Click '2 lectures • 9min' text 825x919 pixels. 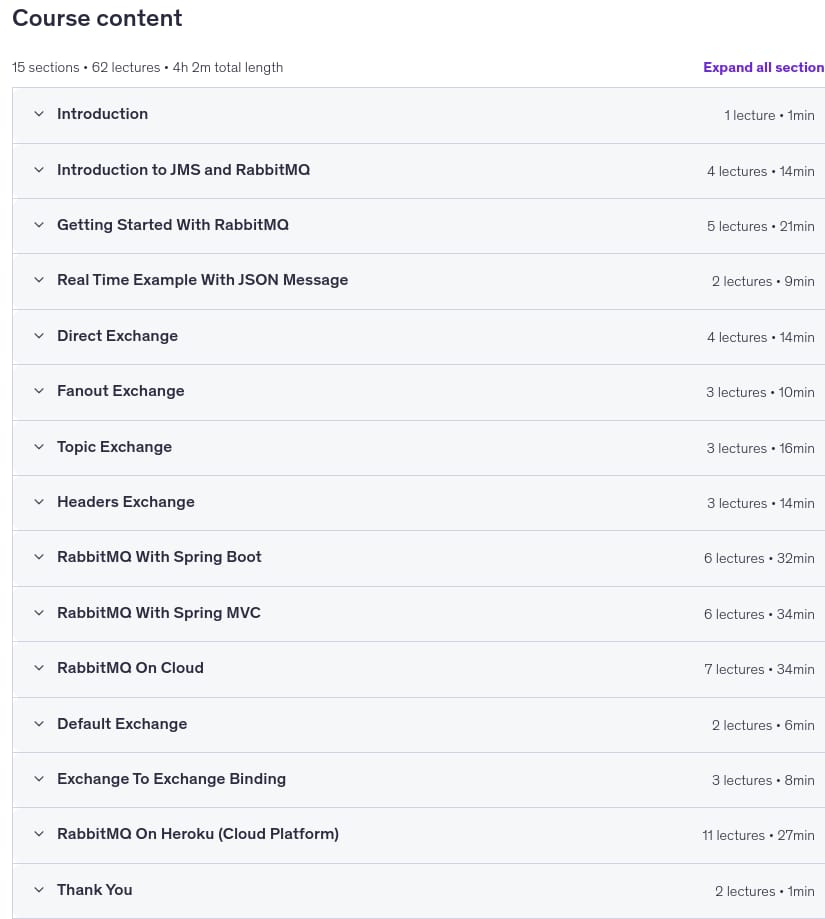pyautogui.click(x=763, y=281)
